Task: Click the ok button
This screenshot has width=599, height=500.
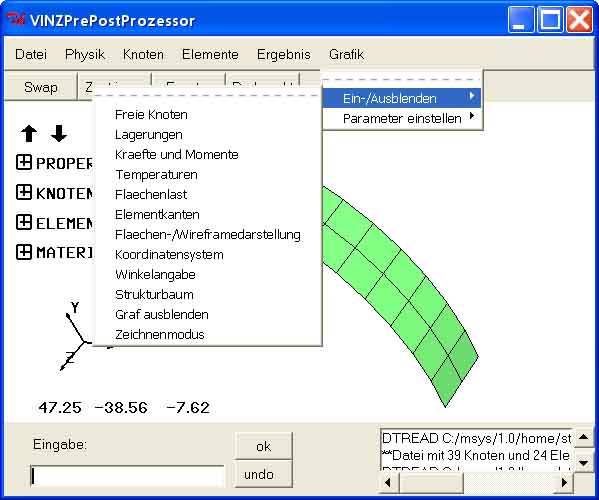Action: 263,446
